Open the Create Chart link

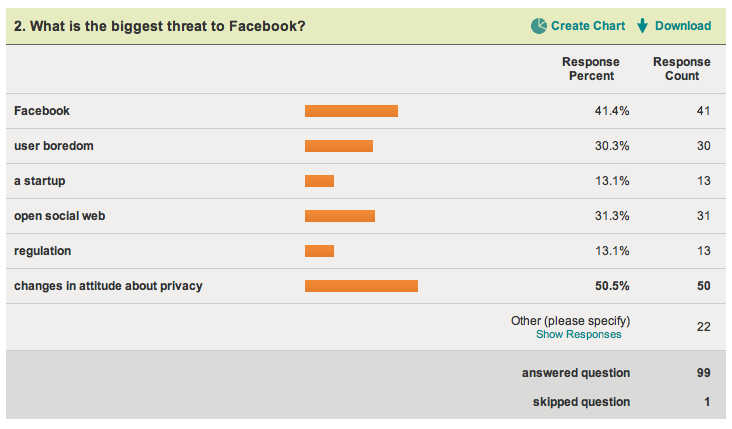point(588,26)
